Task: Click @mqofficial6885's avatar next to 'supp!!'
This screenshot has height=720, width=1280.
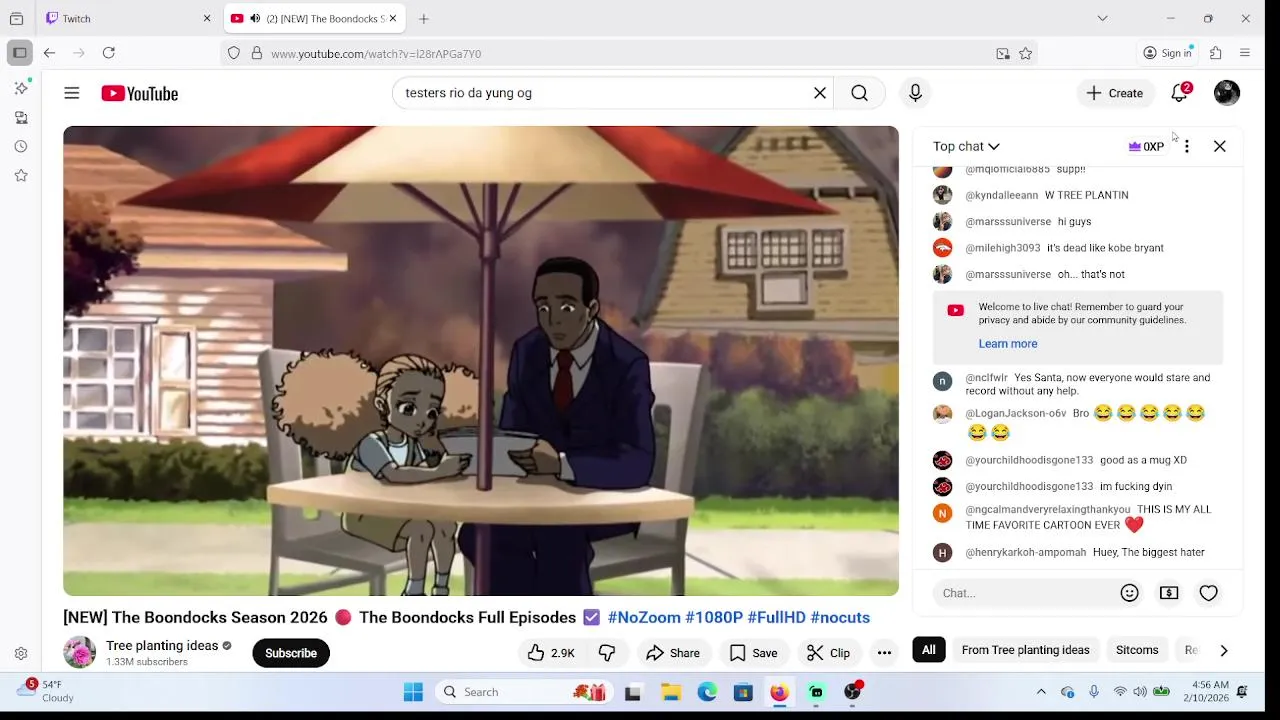Action: [942, 169]
